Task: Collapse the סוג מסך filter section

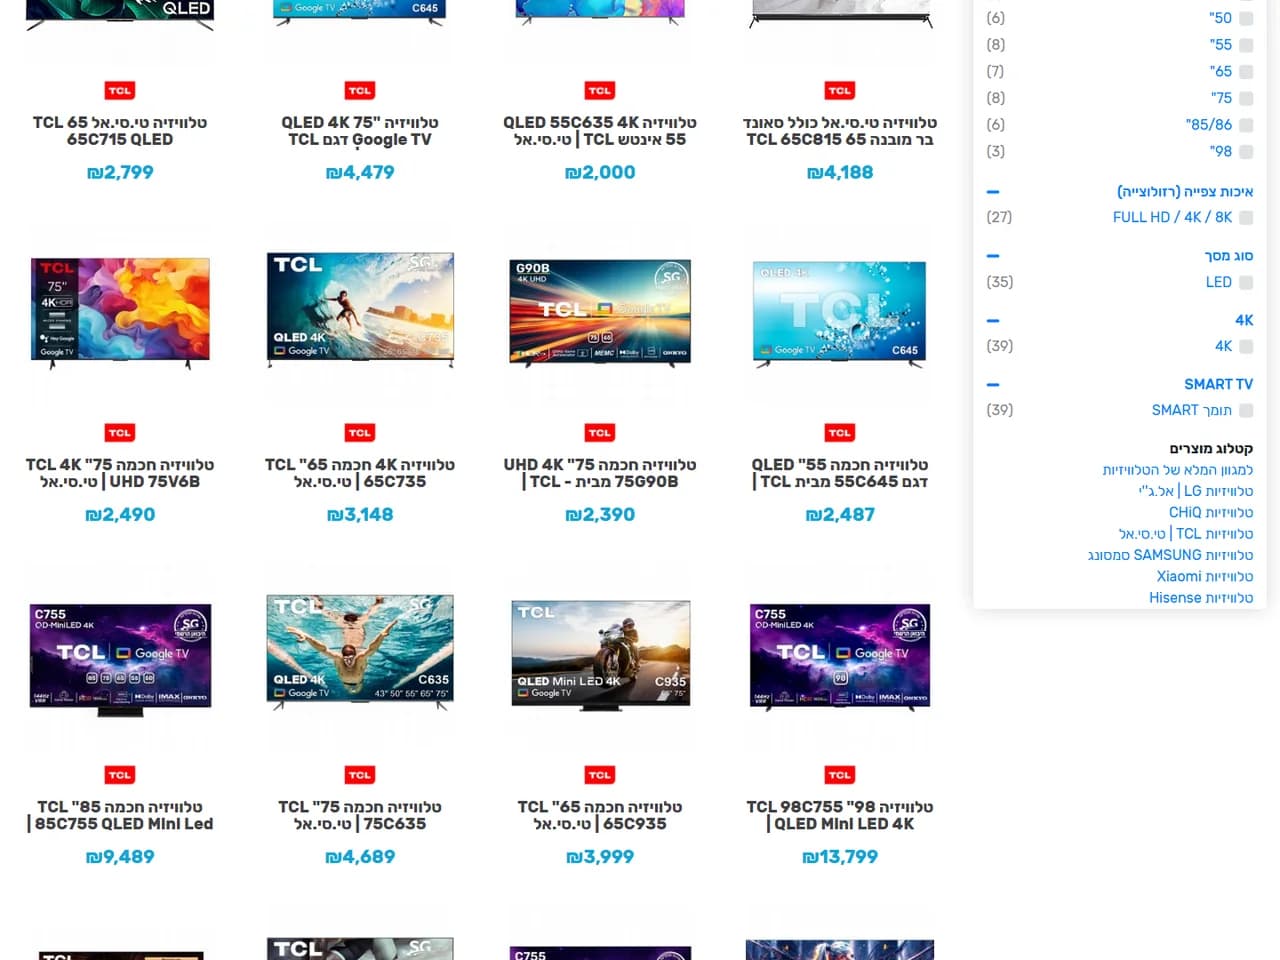Action: click(x=993, y=256)
